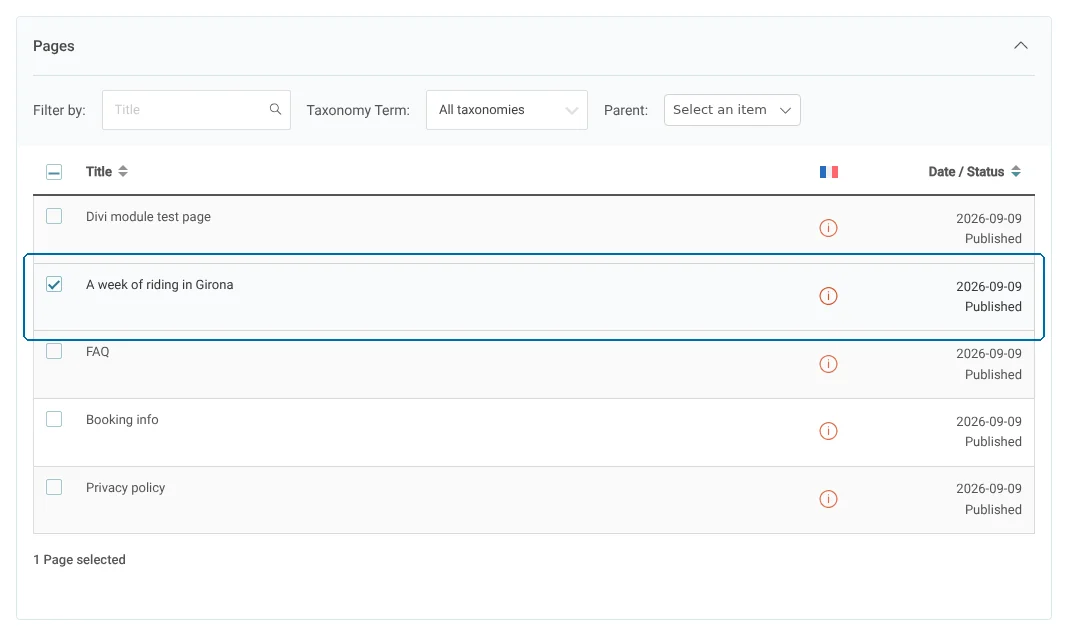The image size is (1068, 636).
Task: Uncheck A week of riding in Girona
Action: point(54,284)
